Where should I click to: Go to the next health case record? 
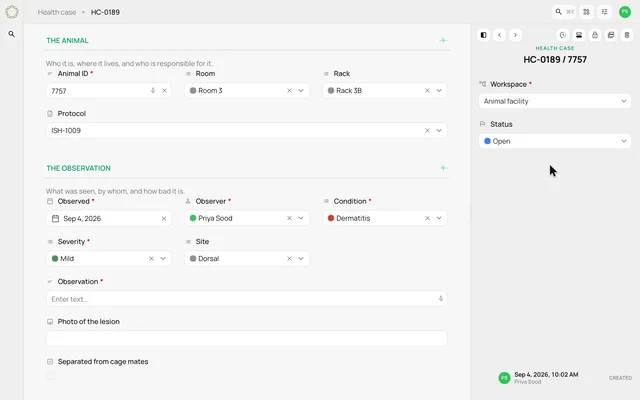coord(515,35)
